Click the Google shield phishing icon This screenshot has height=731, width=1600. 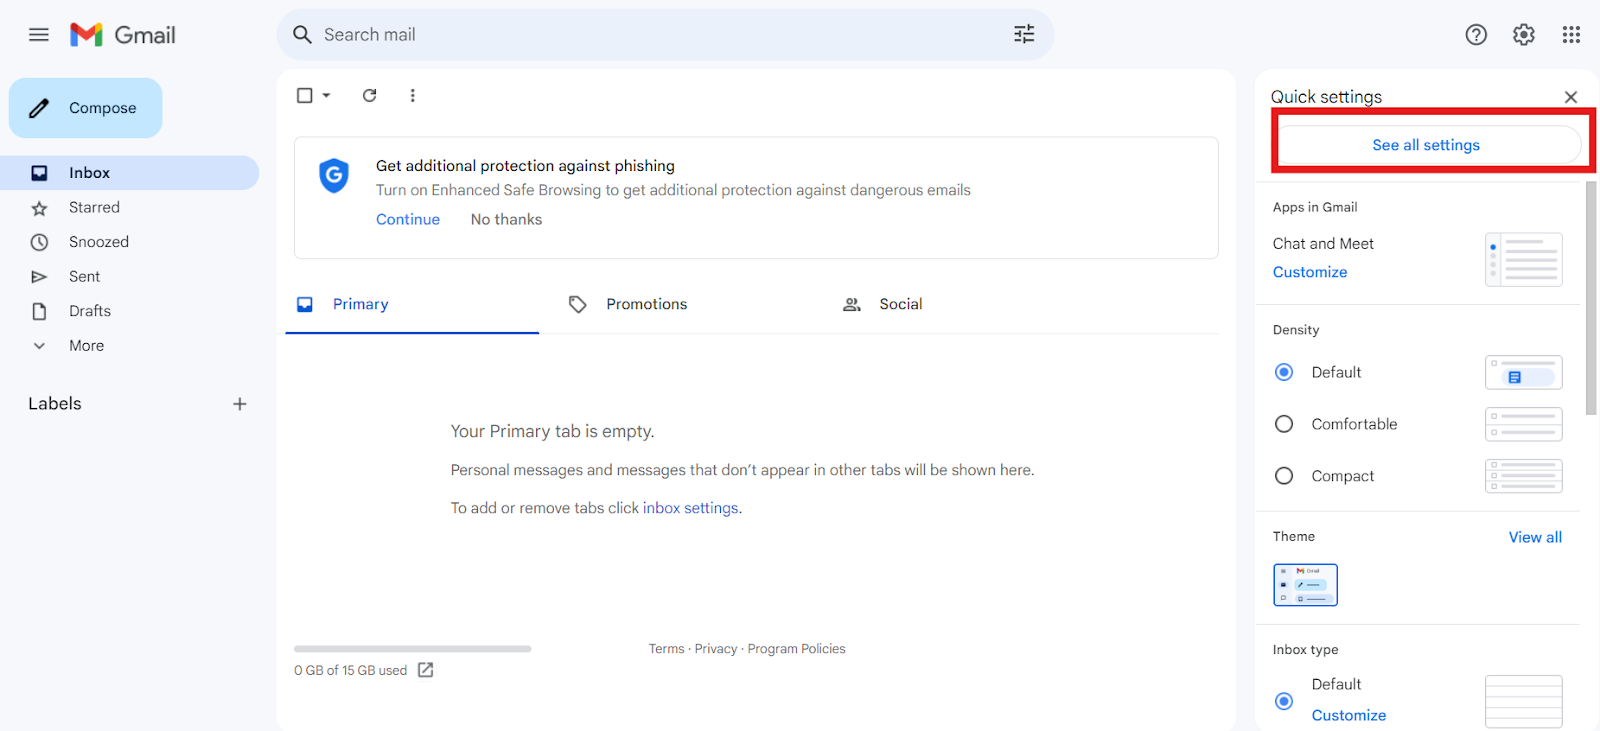click(x=334, y=176)
